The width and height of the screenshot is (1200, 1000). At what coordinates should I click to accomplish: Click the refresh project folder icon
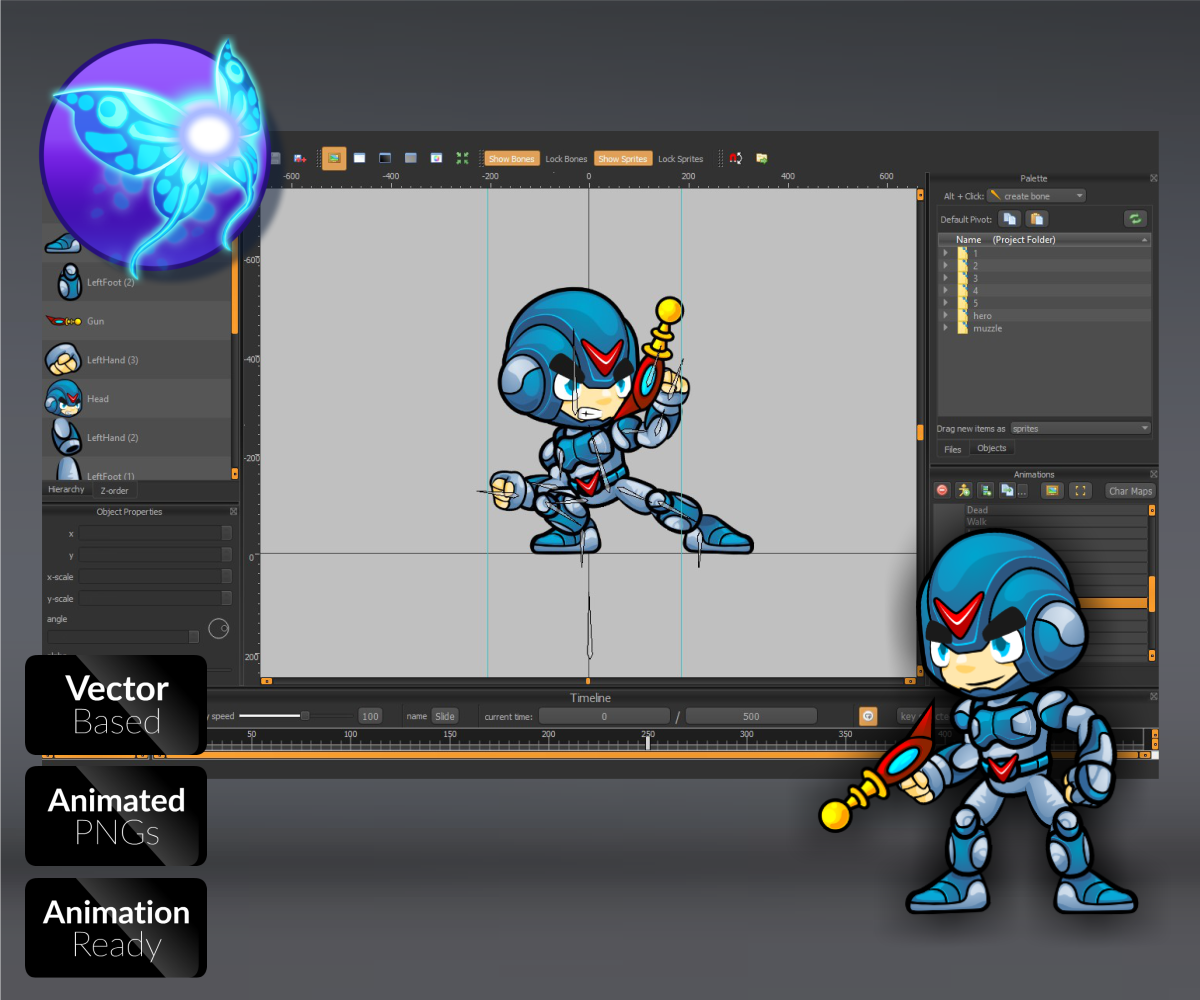[1135, 218]
